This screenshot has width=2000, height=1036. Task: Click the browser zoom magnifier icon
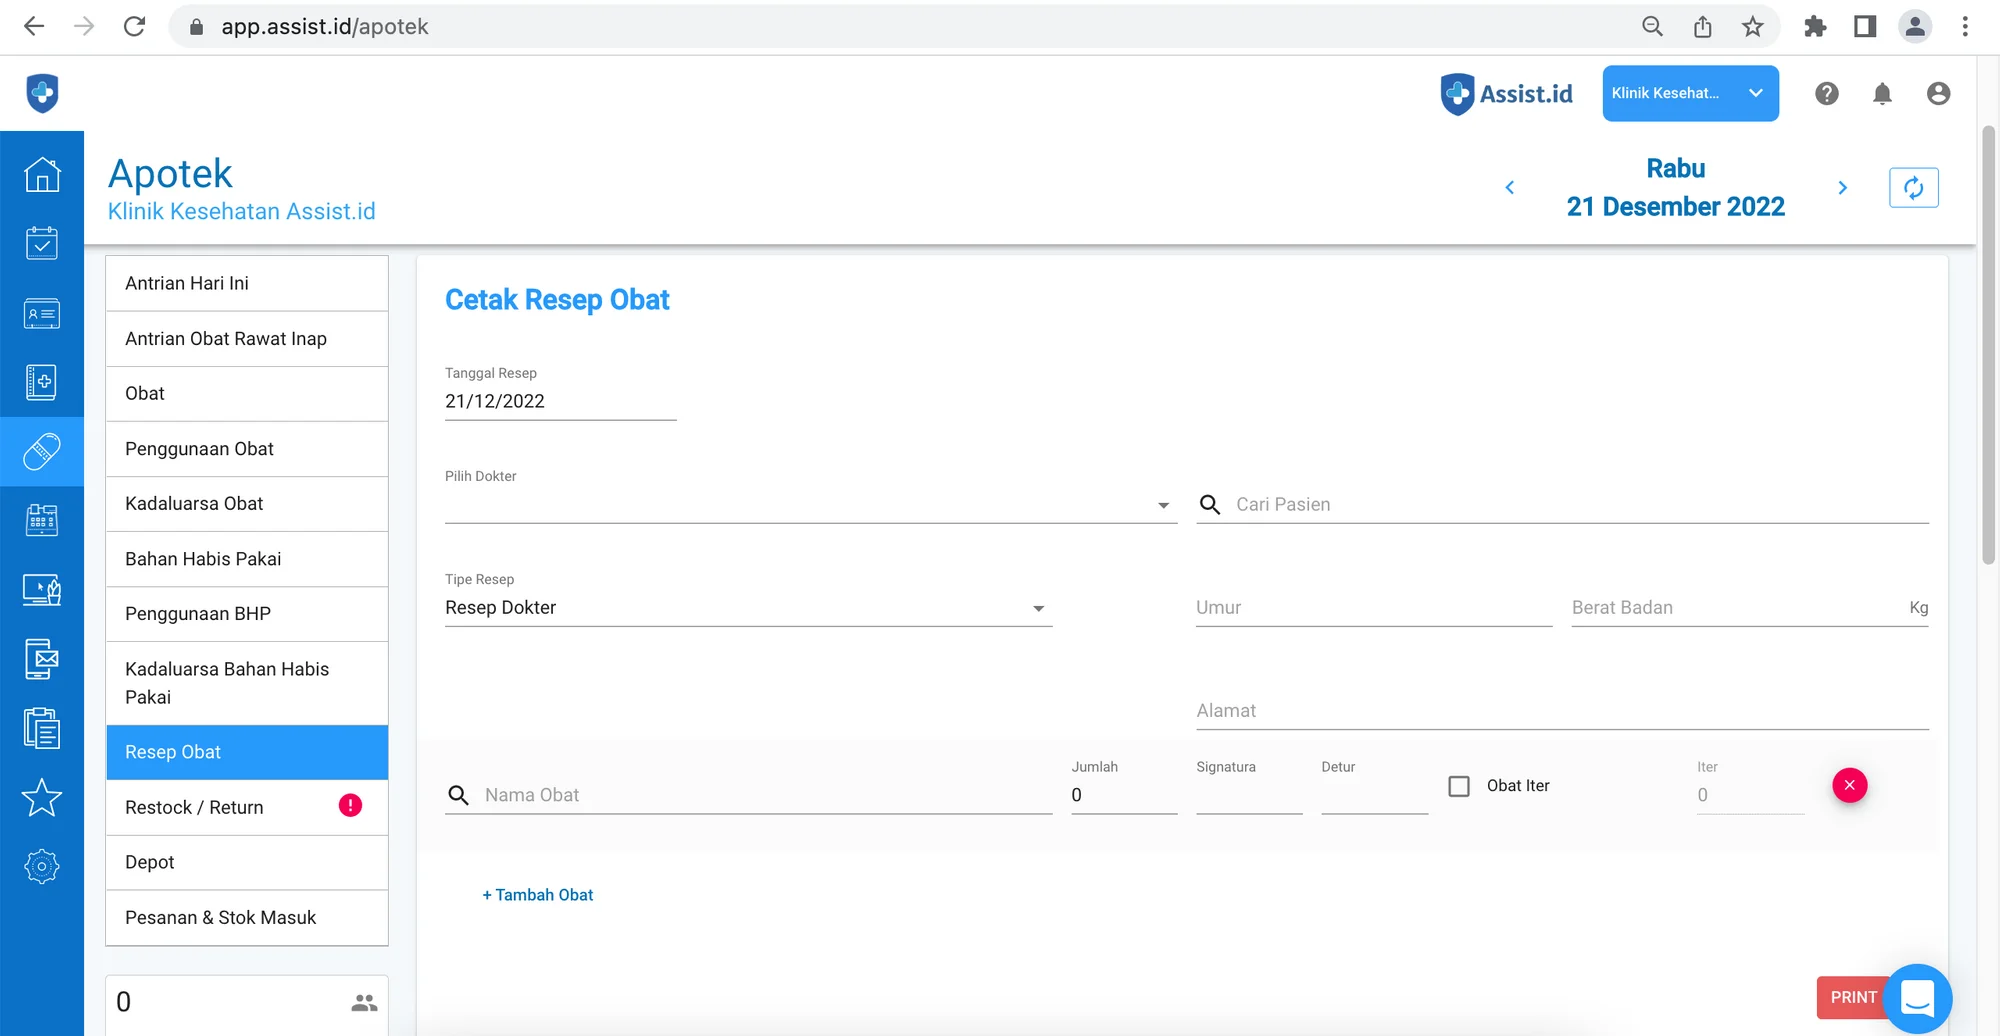[x=1652, y=27]
